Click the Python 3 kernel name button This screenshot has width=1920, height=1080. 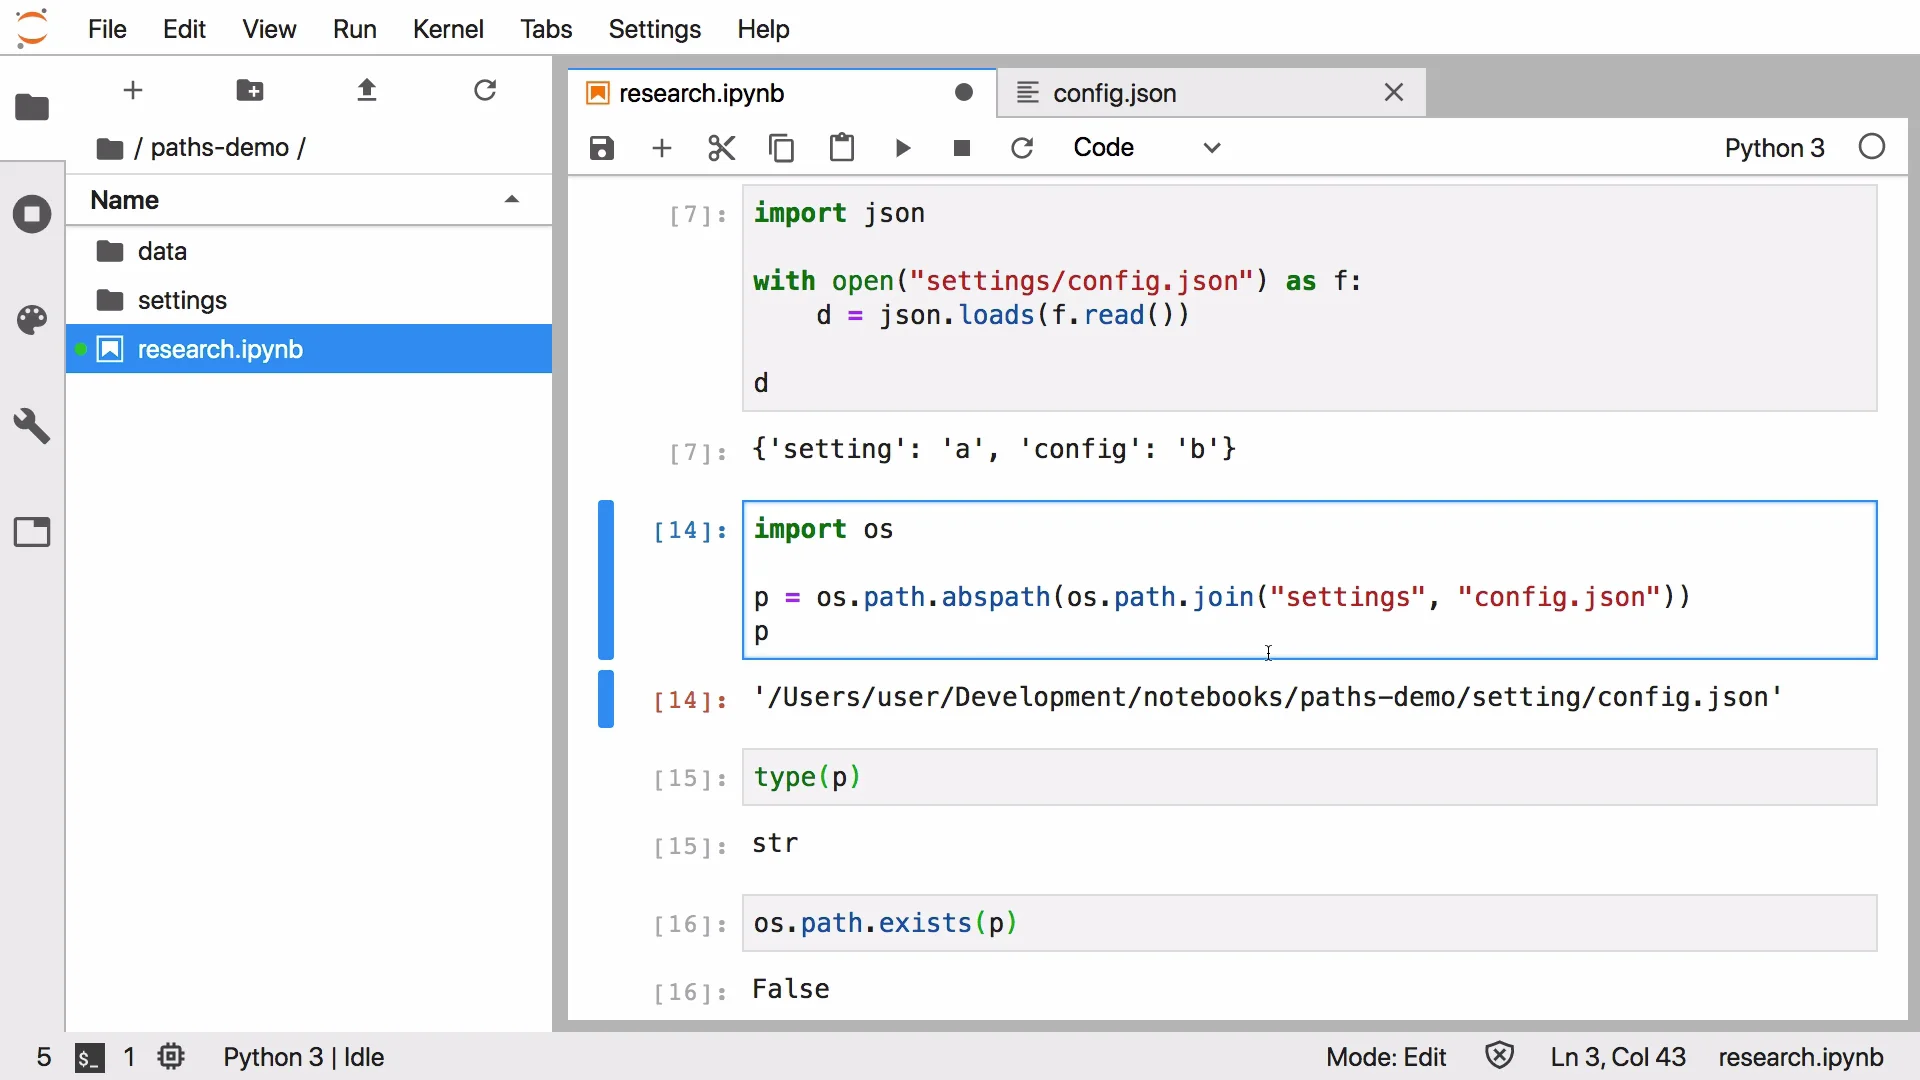[x=1774, y=148]
